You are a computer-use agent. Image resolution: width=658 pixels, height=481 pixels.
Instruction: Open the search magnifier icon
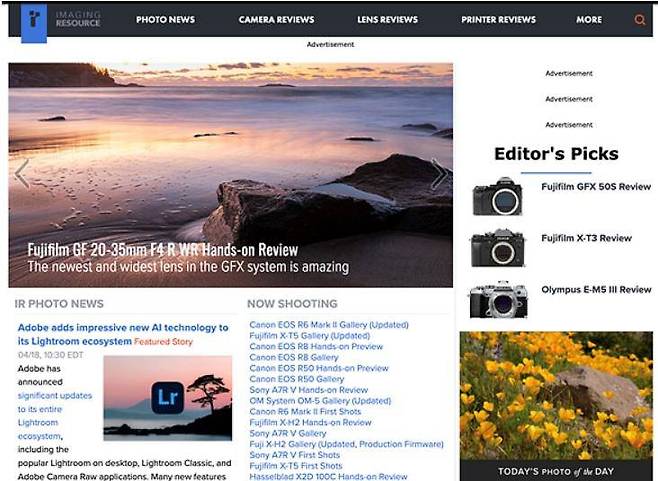(x=640, y=20)
